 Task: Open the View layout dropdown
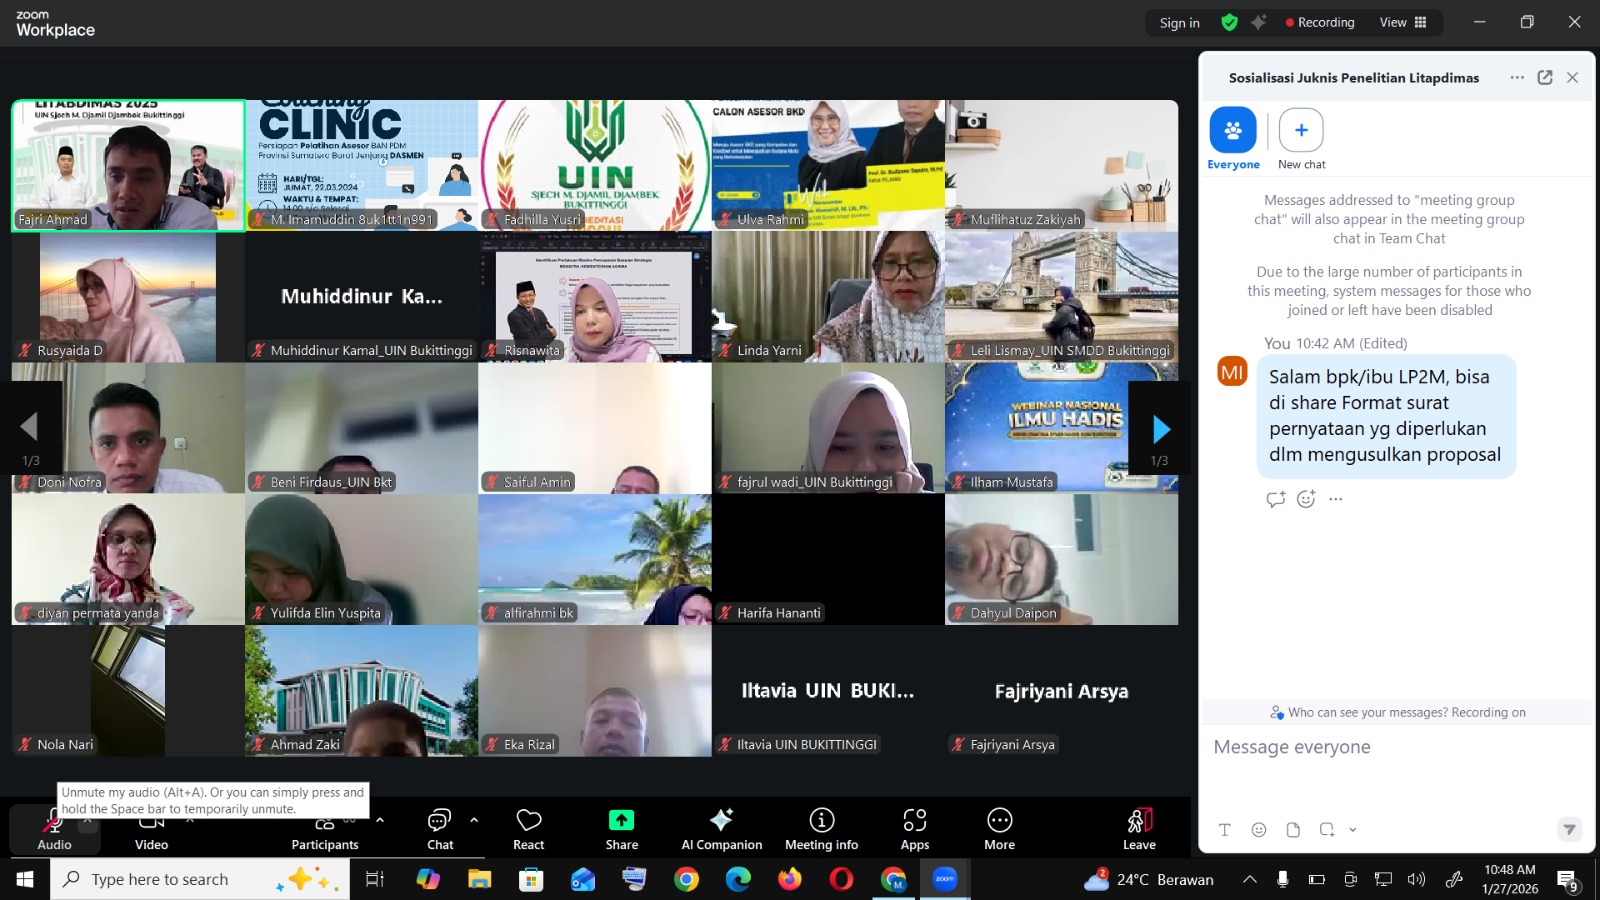[1404, 22]
